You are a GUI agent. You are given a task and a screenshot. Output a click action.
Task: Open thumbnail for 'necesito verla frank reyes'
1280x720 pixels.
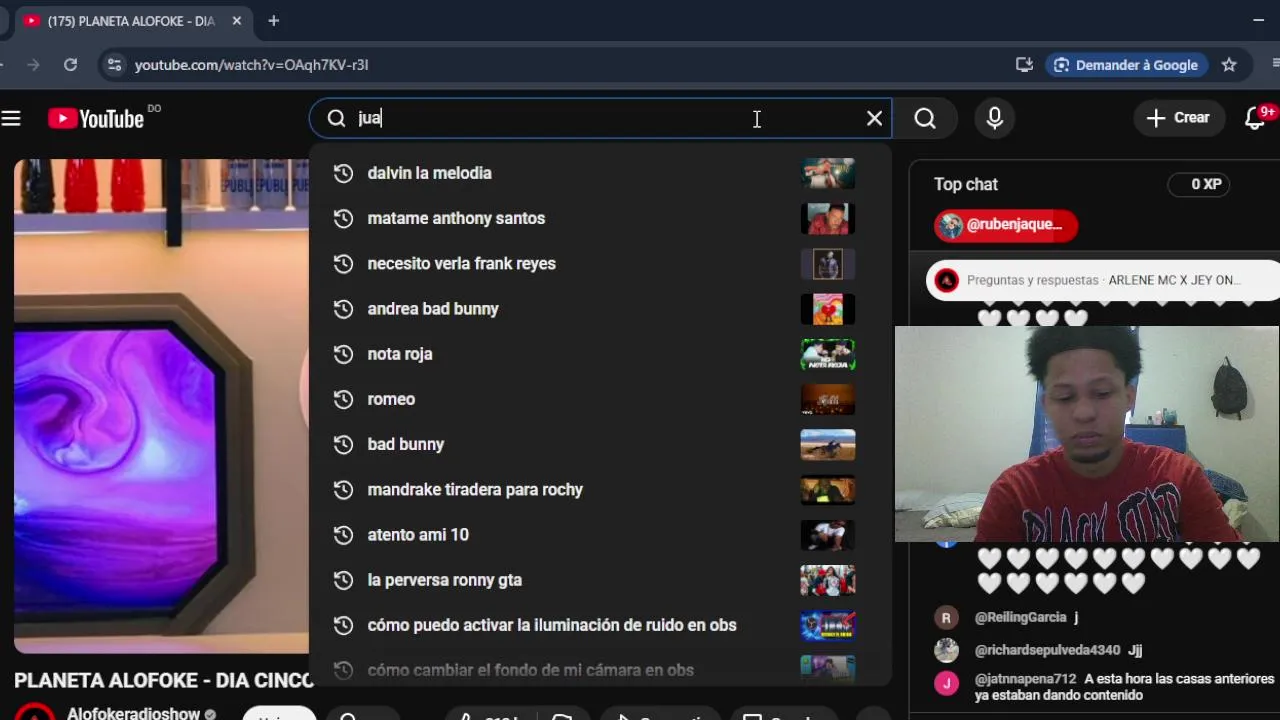tap(828, 263)
